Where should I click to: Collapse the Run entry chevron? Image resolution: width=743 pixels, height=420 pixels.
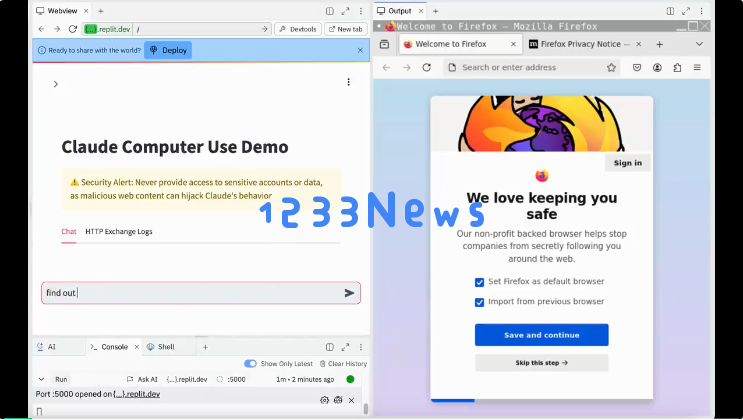pyautogui.click(x=41, y=379)
